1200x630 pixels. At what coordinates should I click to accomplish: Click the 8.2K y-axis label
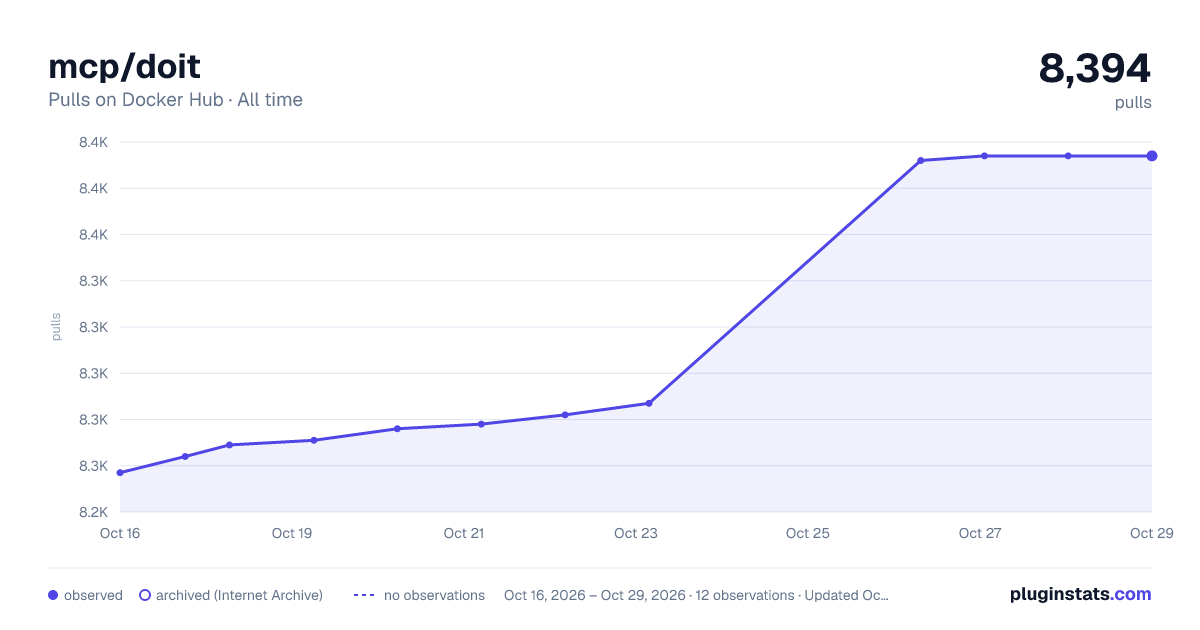coord(93,512)
